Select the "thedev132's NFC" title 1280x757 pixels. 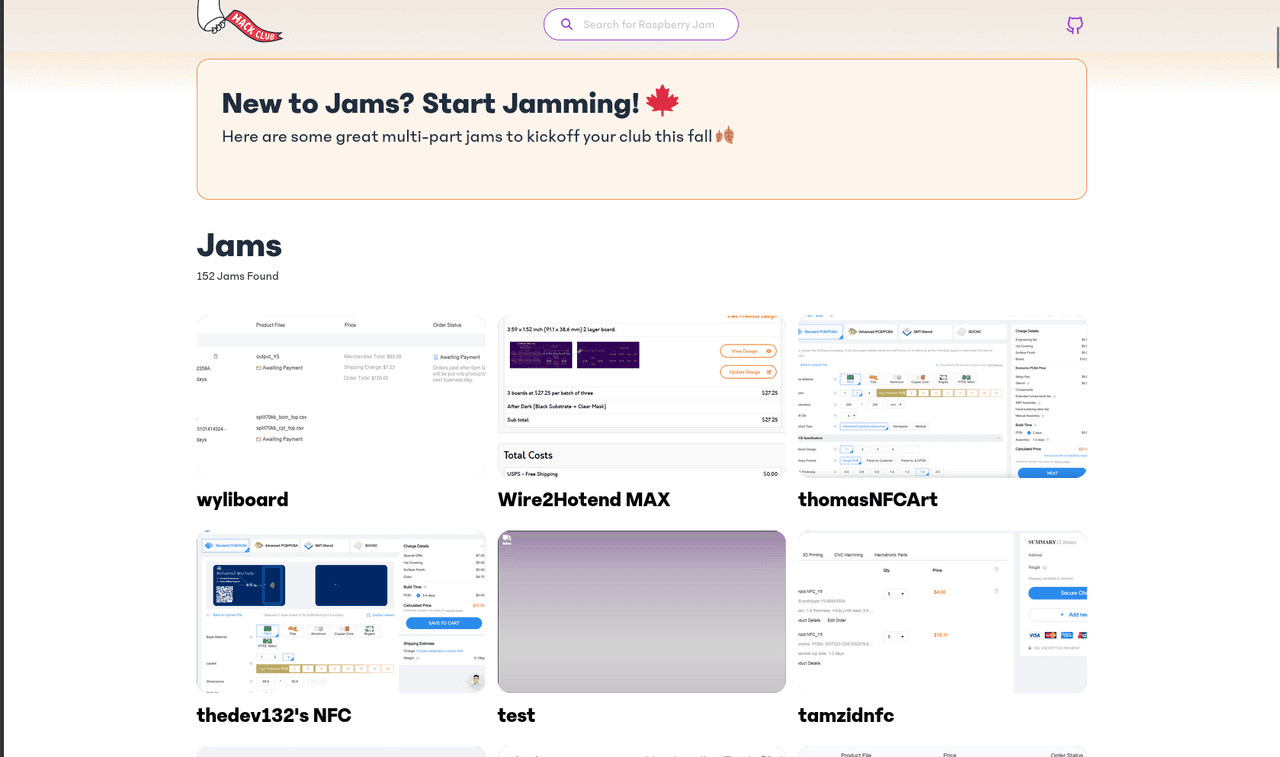point(274,715)
